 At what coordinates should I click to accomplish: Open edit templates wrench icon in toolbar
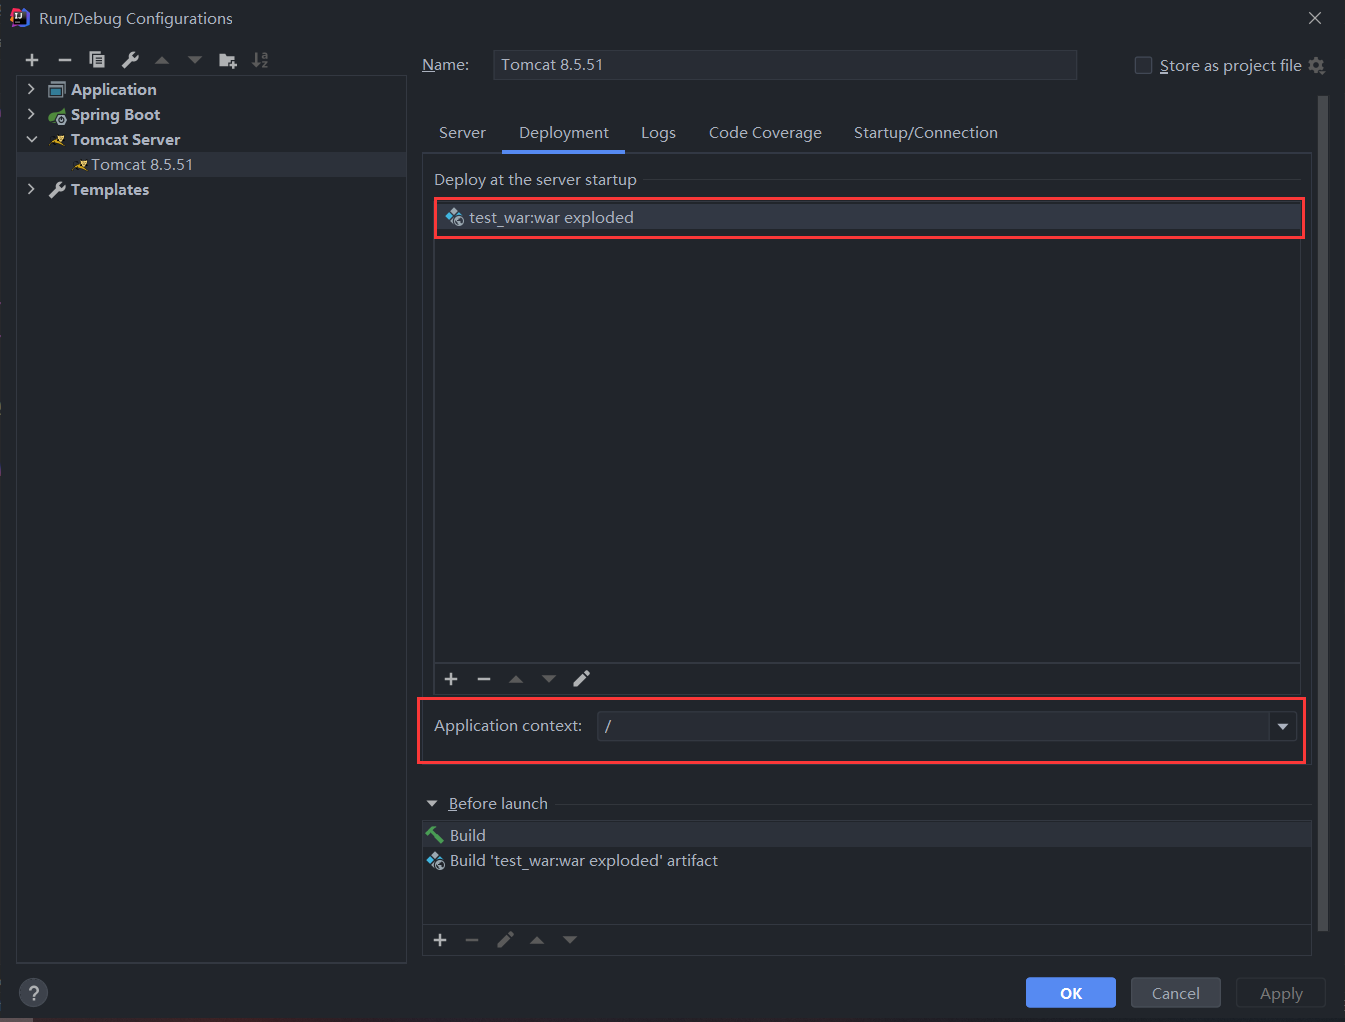point(130,60)
